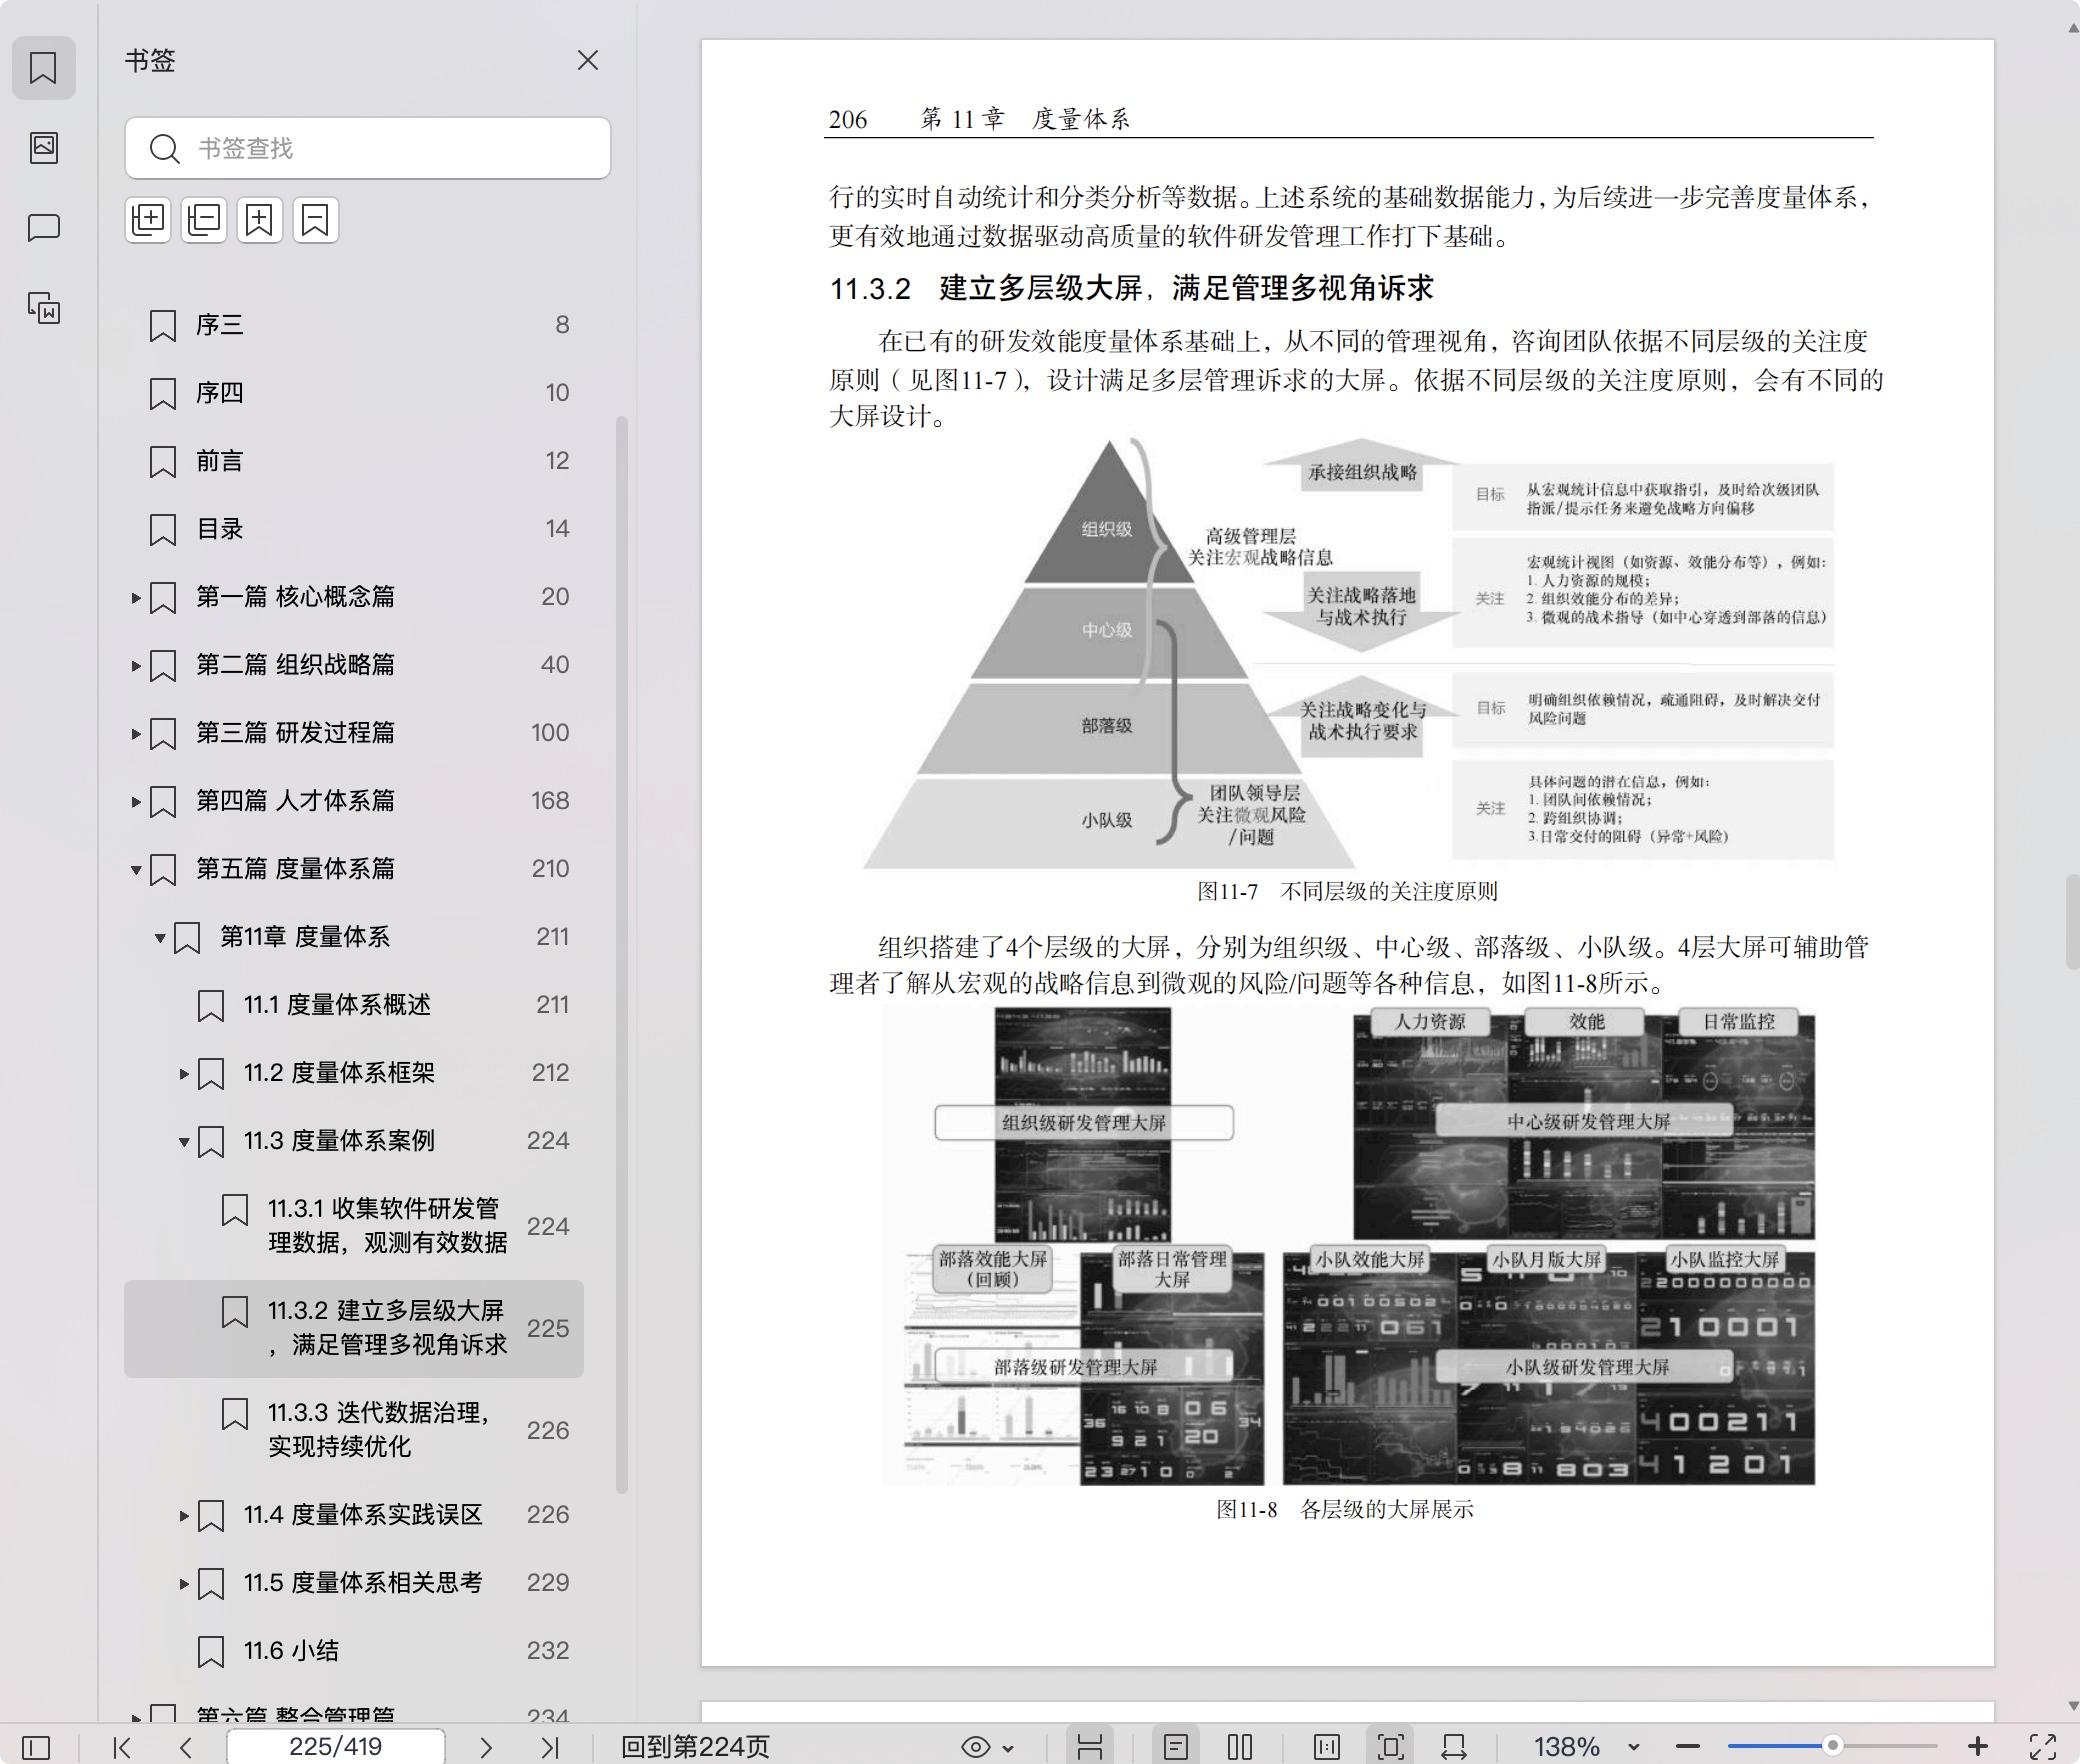Expand the 第一篇 核心概念篇 bookmark
Image resolution: width=2080 pixels, height=1764 pixels.
(136, 598)
